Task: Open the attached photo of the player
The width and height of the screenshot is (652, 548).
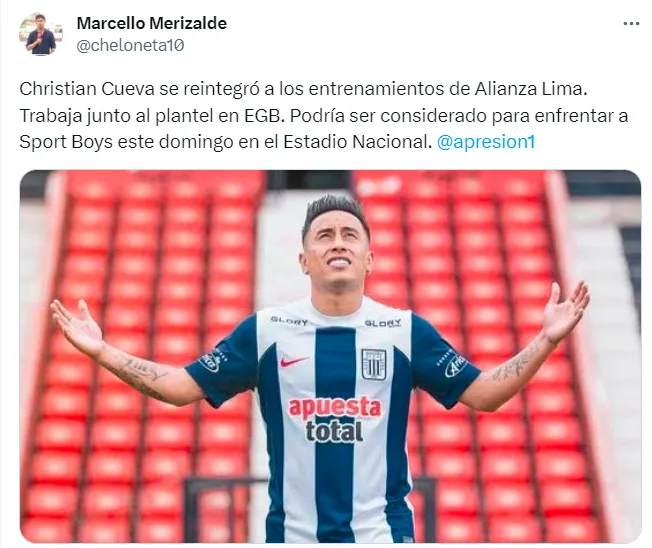Action: pos(330,356)
